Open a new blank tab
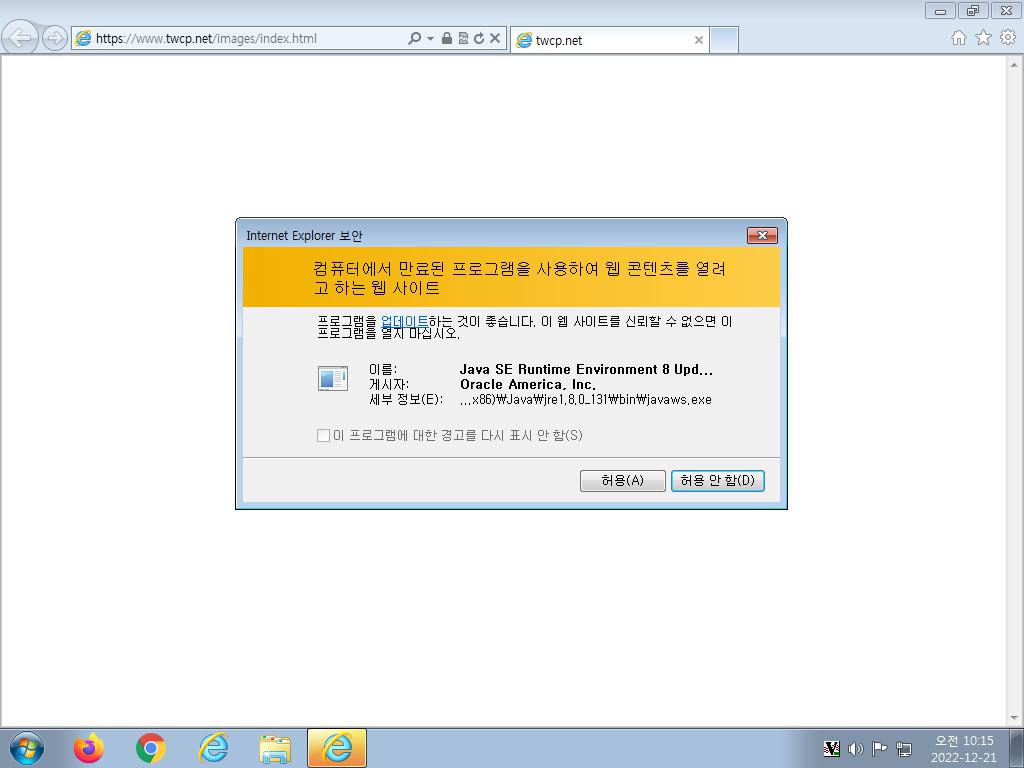Viewport: 1024px width, 768px height. 724,40
